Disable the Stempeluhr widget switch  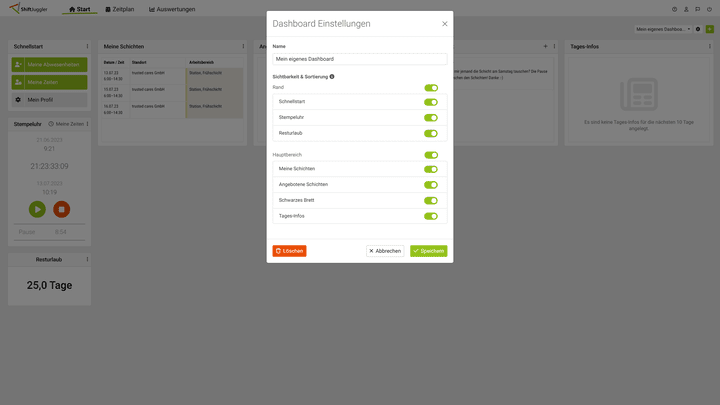(x=431, y=118)
